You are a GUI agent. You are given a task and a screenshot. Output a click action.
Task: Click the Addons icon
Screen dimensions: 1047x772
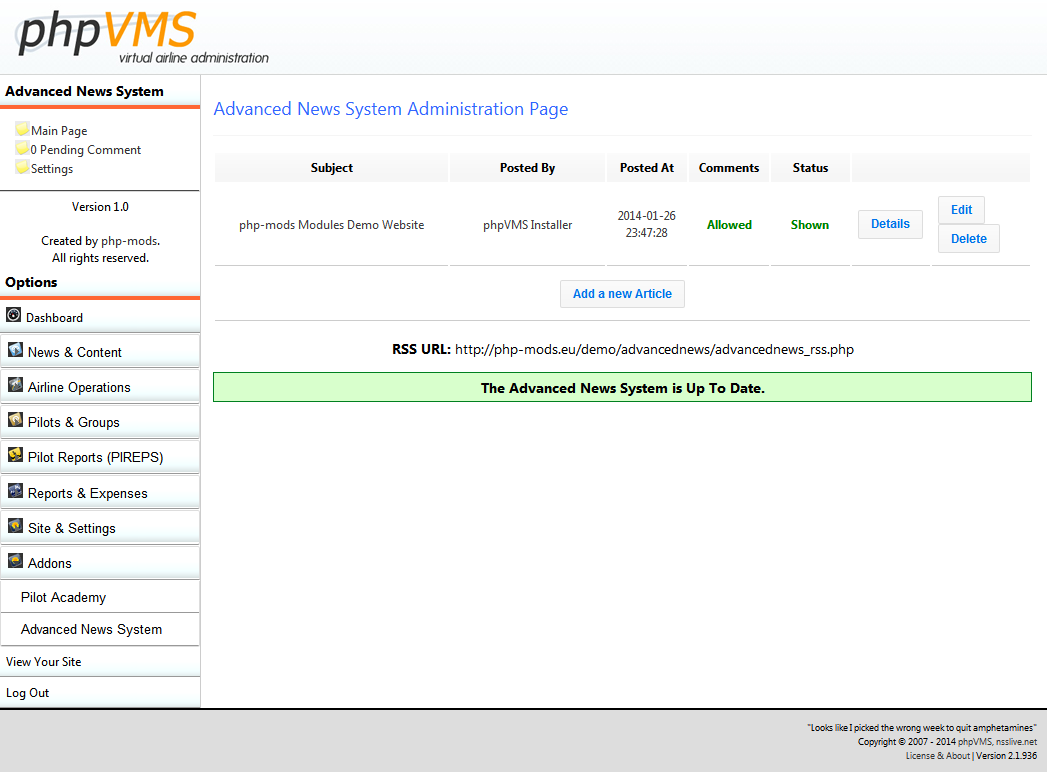[x=15, y=560]
